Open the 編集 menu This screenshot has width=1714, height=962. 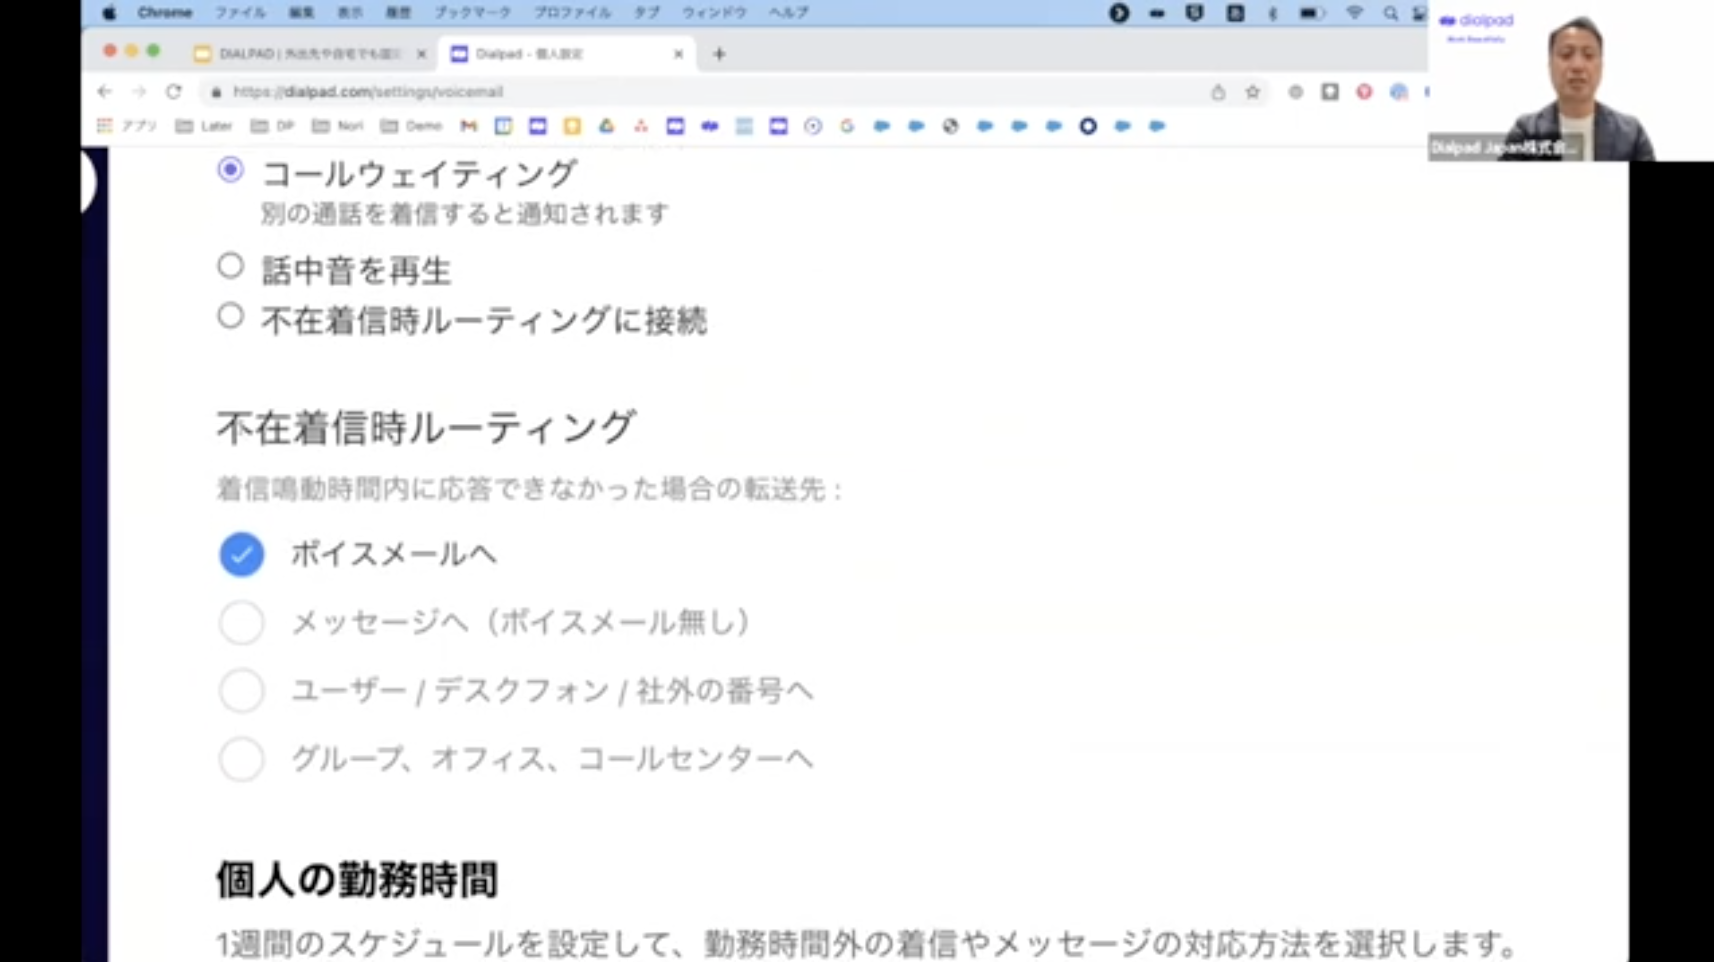(x=301, y=13)
